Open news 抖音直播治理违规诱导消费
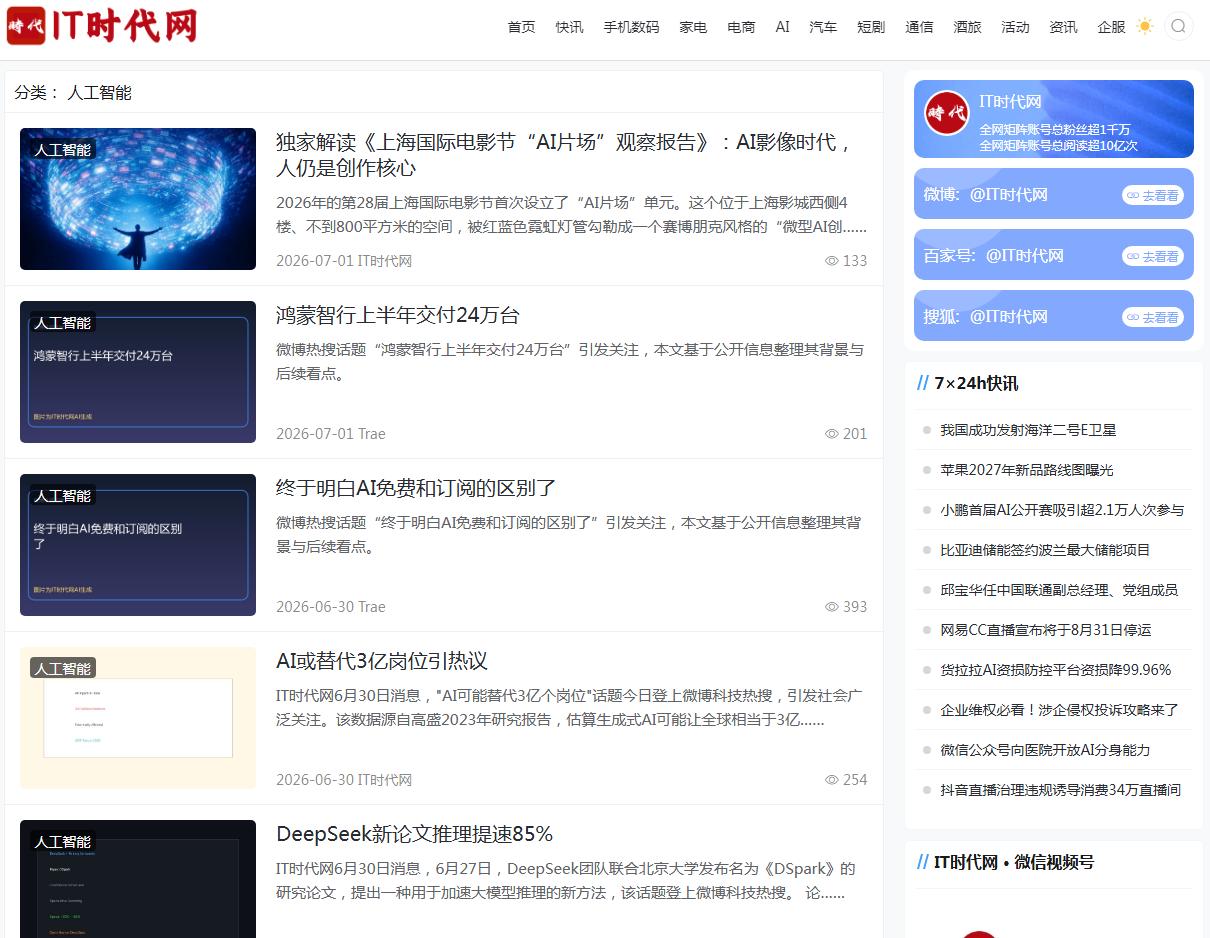Image resolution: width=1210 pixels, height=938 pixels. 1060,790
